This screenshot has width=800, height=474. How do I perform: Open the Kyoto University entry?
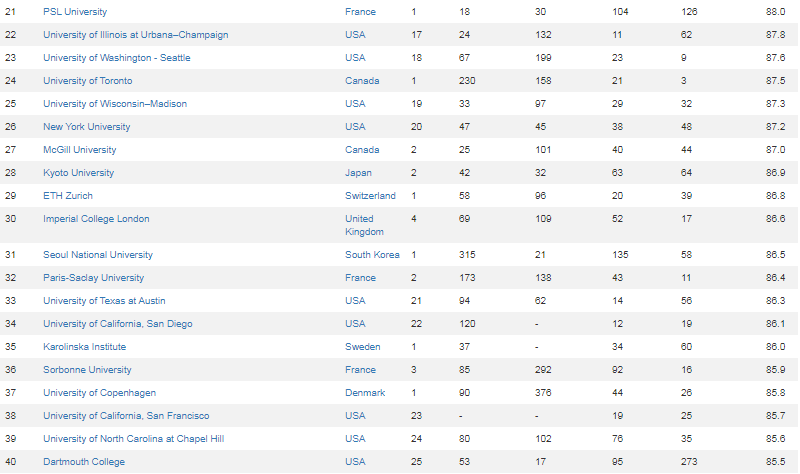pyautogui.click(x=79, y=172)
